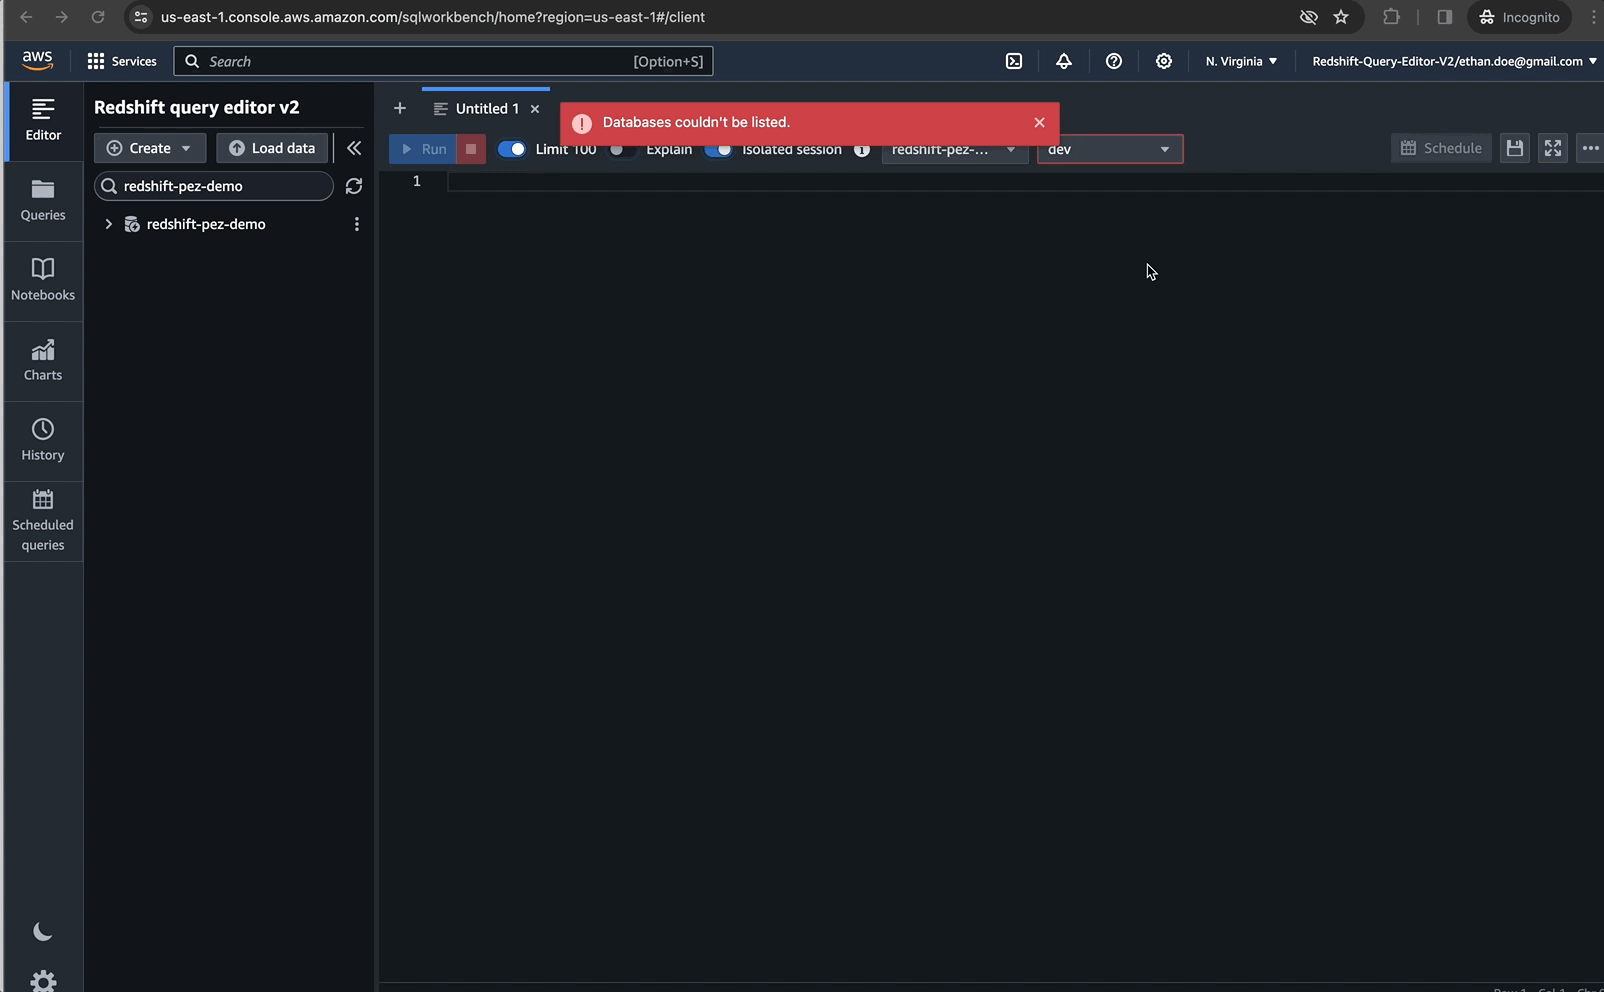Image resolution: width=1604 pixels, height=992 pixels.
Task: Open more options for redshift-pez-demo
Action: (356, 224)
